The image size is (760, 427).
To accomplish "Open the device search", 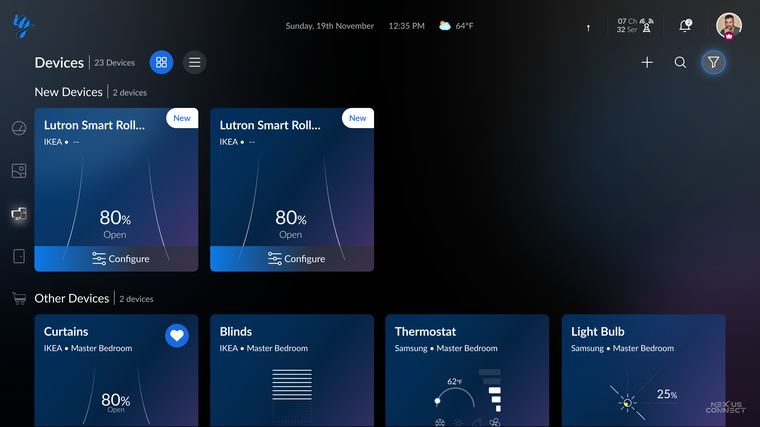I will [x=680, y=63].
